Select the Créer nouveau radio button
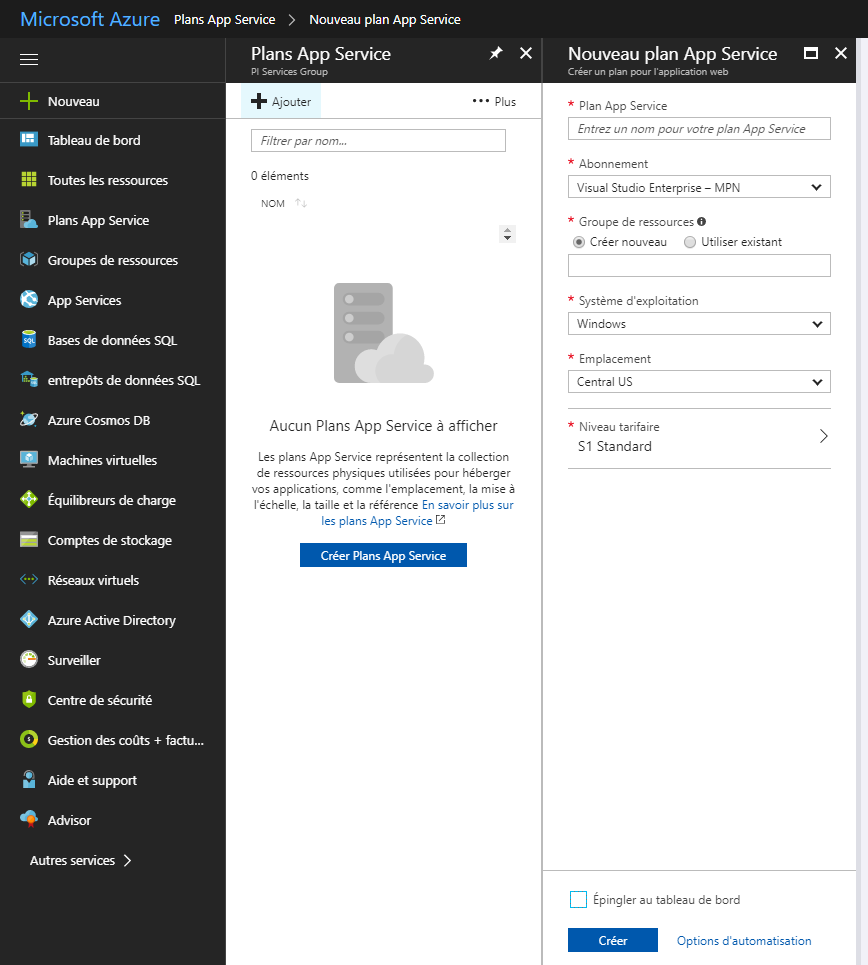Screen dimensions: 868x965 579,242
